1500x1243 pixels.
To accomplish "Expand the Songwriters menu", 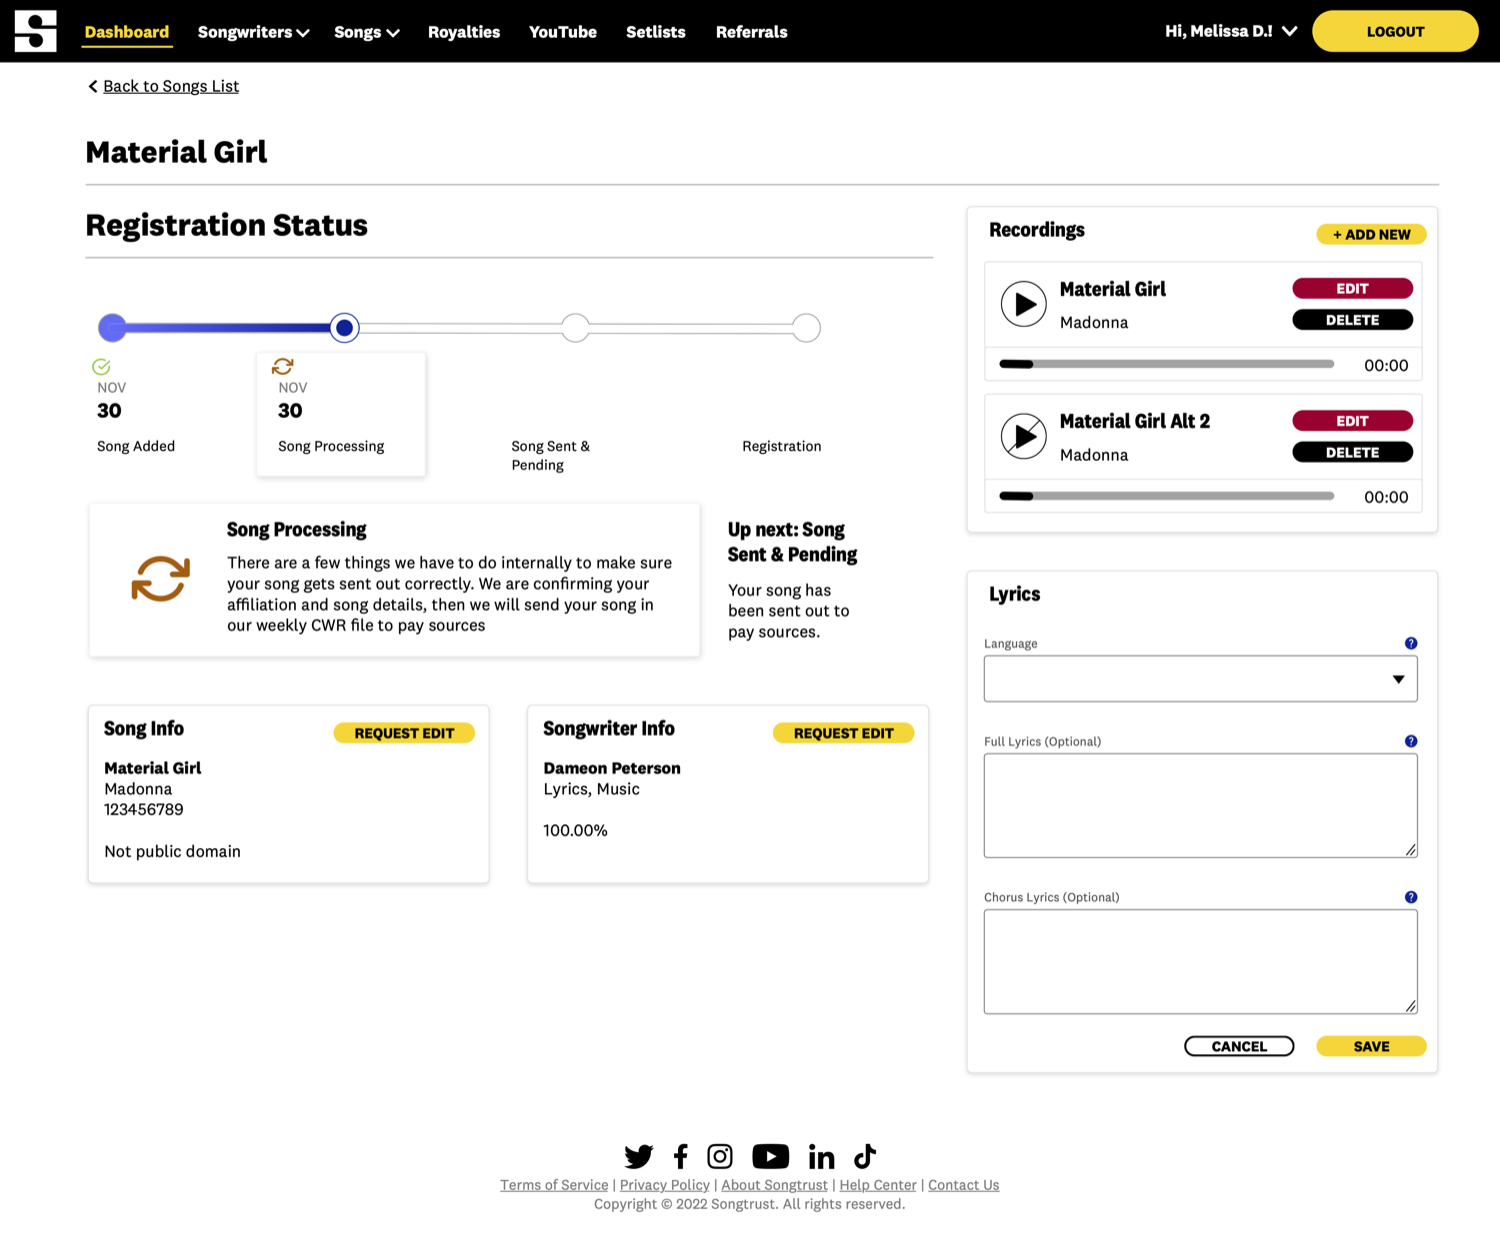I will (253, 32).
